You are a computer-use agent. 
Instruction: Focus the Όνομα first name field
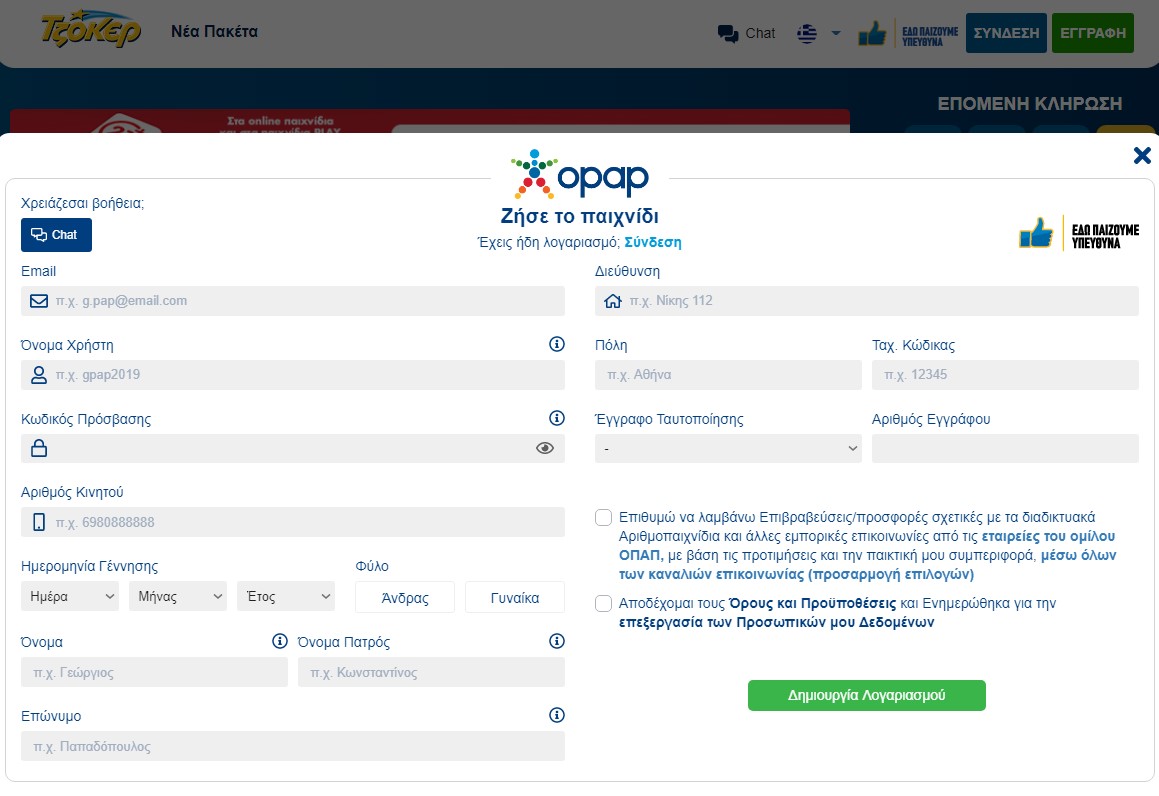click(154, 673)
